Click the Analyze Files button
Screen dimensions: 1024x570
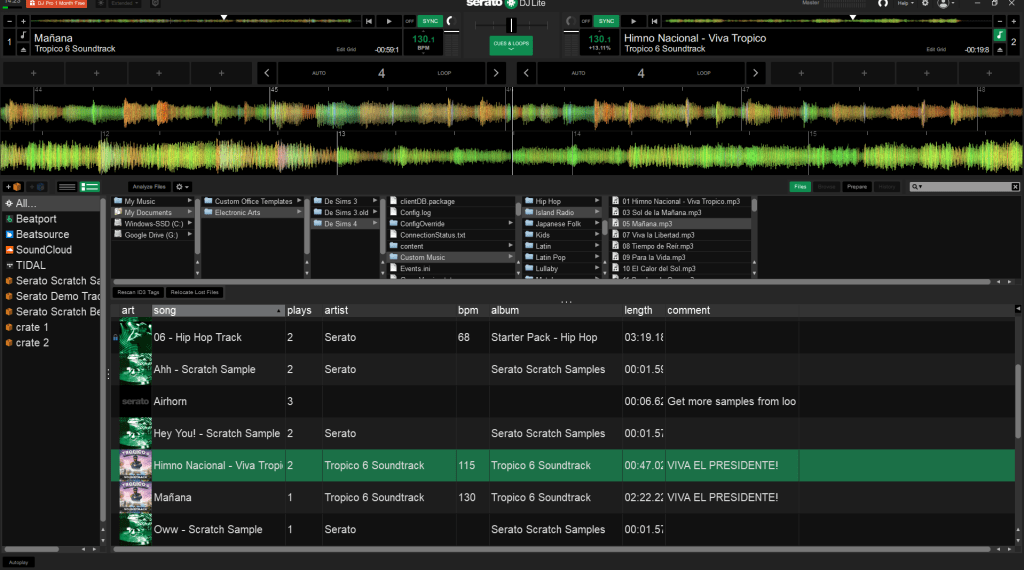point(147,187)
